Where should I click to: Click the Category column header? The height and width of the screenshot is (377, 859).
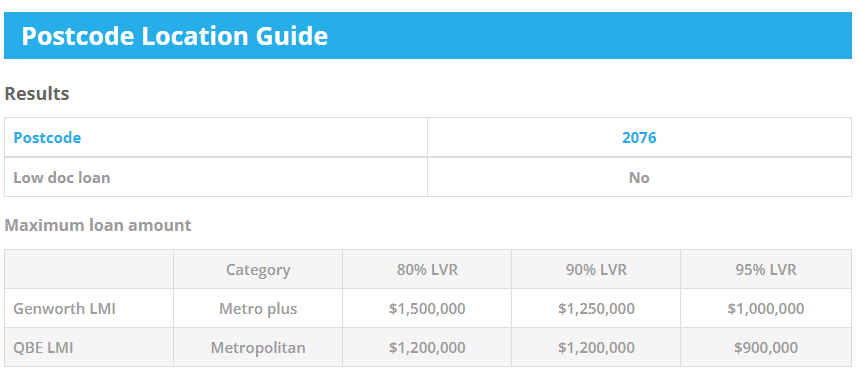pos(258,270)
